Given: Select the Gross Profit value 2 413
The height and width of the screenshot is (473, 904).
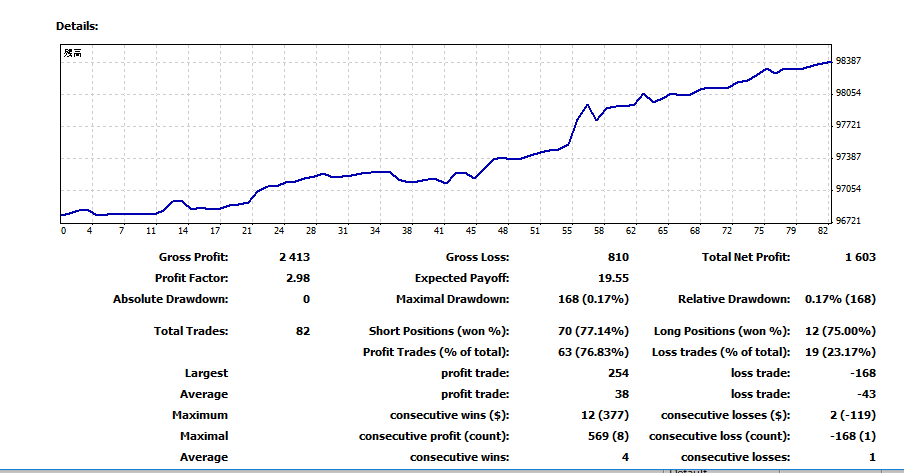Looking at the screenshot, I should click(294, 257).
